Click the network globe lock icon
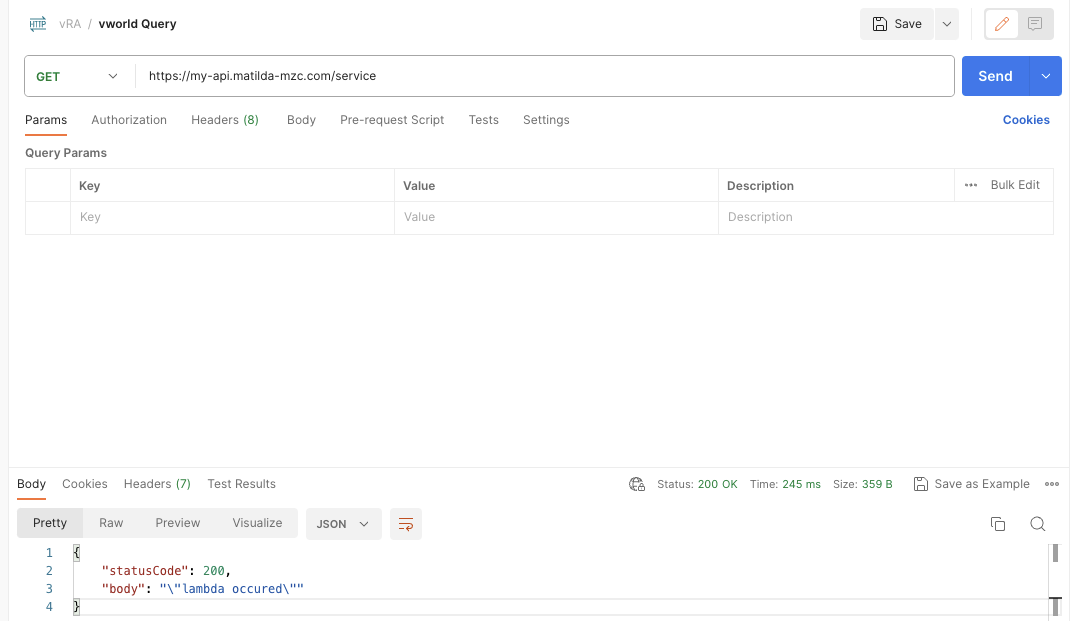1074x621 pixels. coord(637,484)
